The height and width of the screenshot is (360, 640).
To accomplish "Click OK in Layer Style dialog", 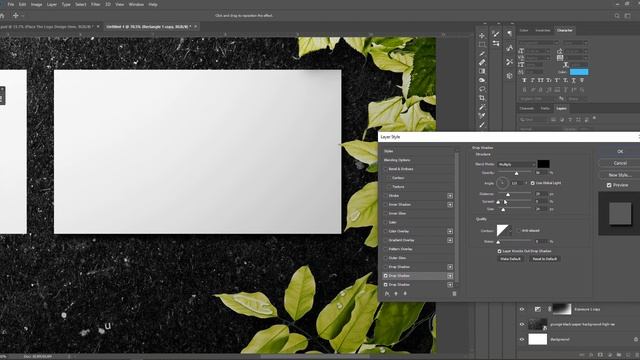I will (620, 151).
